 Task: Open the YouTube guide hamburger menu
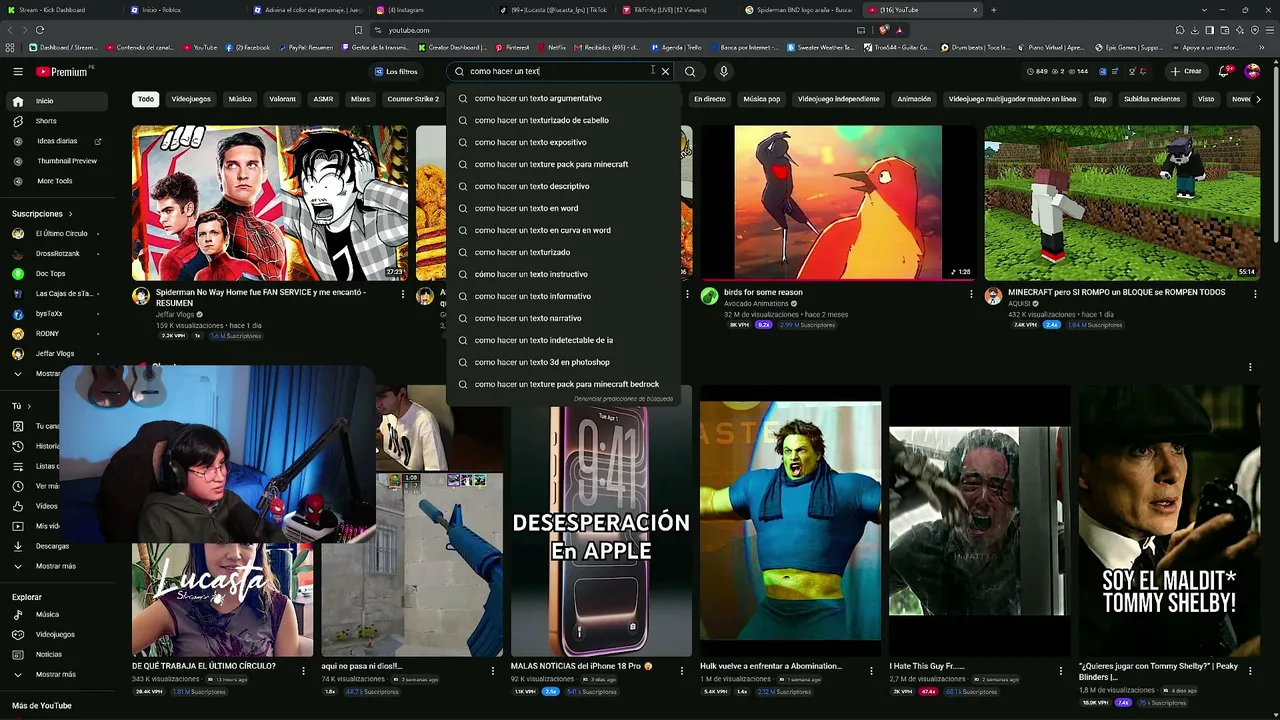click(x=18, y=72)
